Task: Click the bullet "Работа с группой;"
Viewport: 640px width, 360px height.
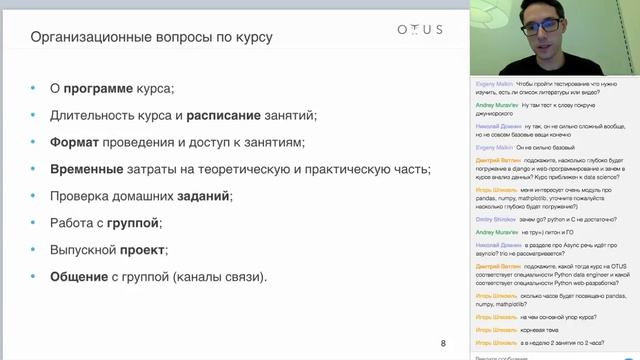Action: pyautogui.click(x=106, y=223)
